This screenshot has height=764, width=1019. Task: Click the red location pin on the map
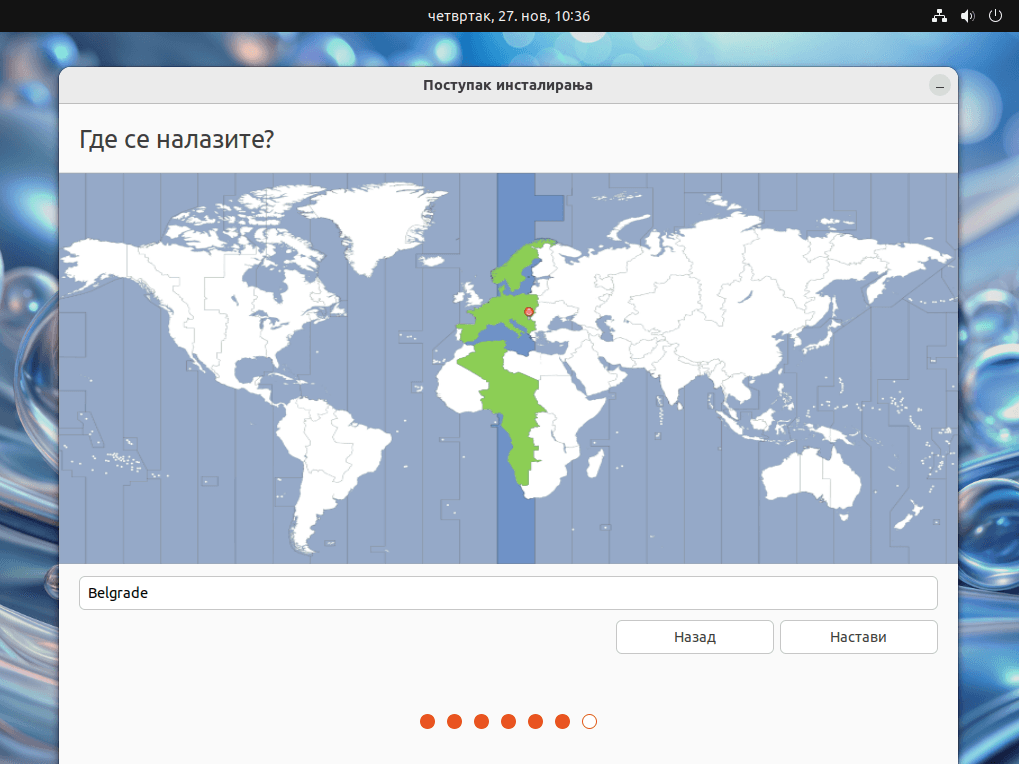click(x=529, y=312)
